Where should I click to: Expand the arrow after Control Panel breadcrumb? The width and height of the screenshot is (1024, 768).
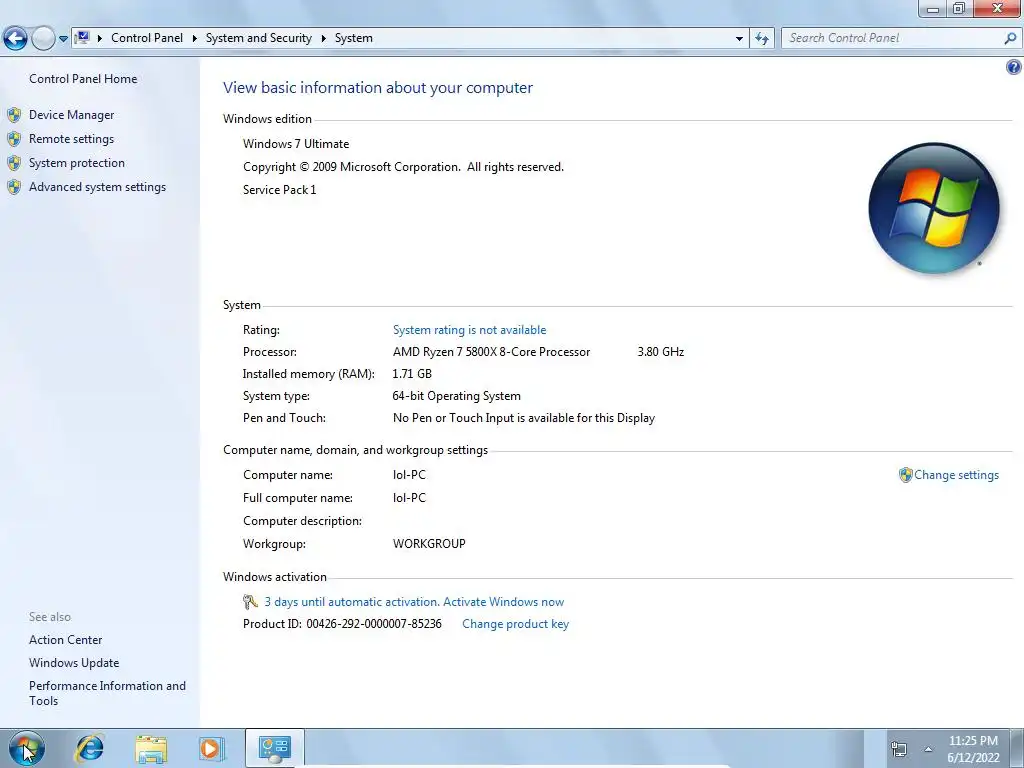(195, 39)
